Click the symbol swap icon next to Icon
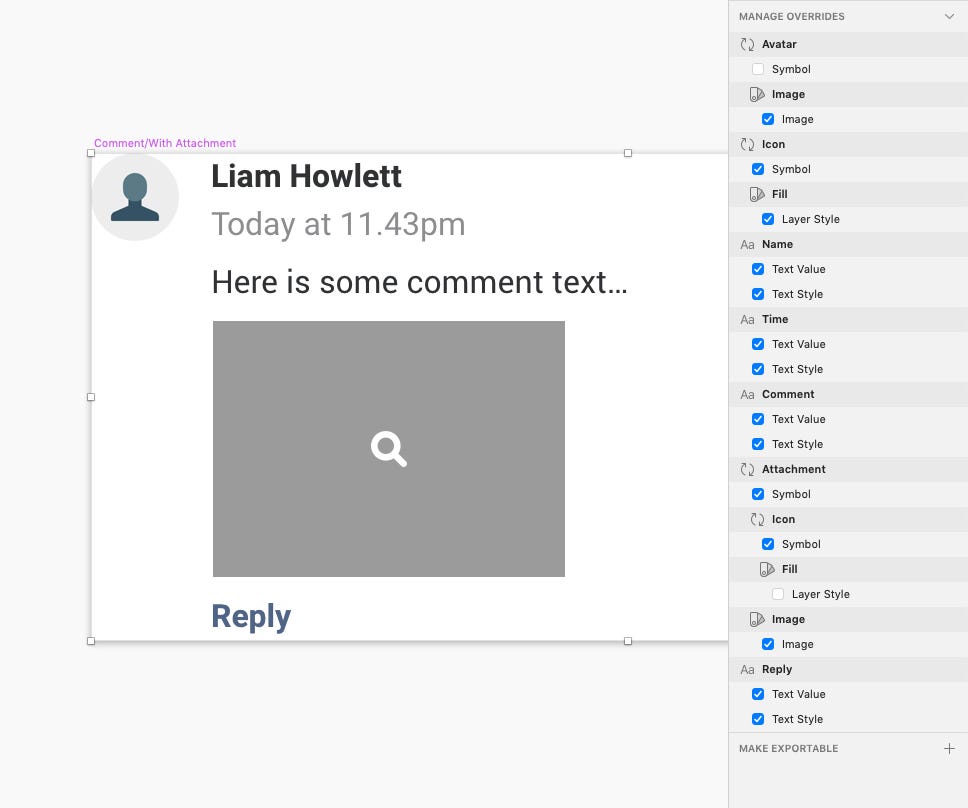This screenshot has width=968, height=808. [x=747, y=144]
